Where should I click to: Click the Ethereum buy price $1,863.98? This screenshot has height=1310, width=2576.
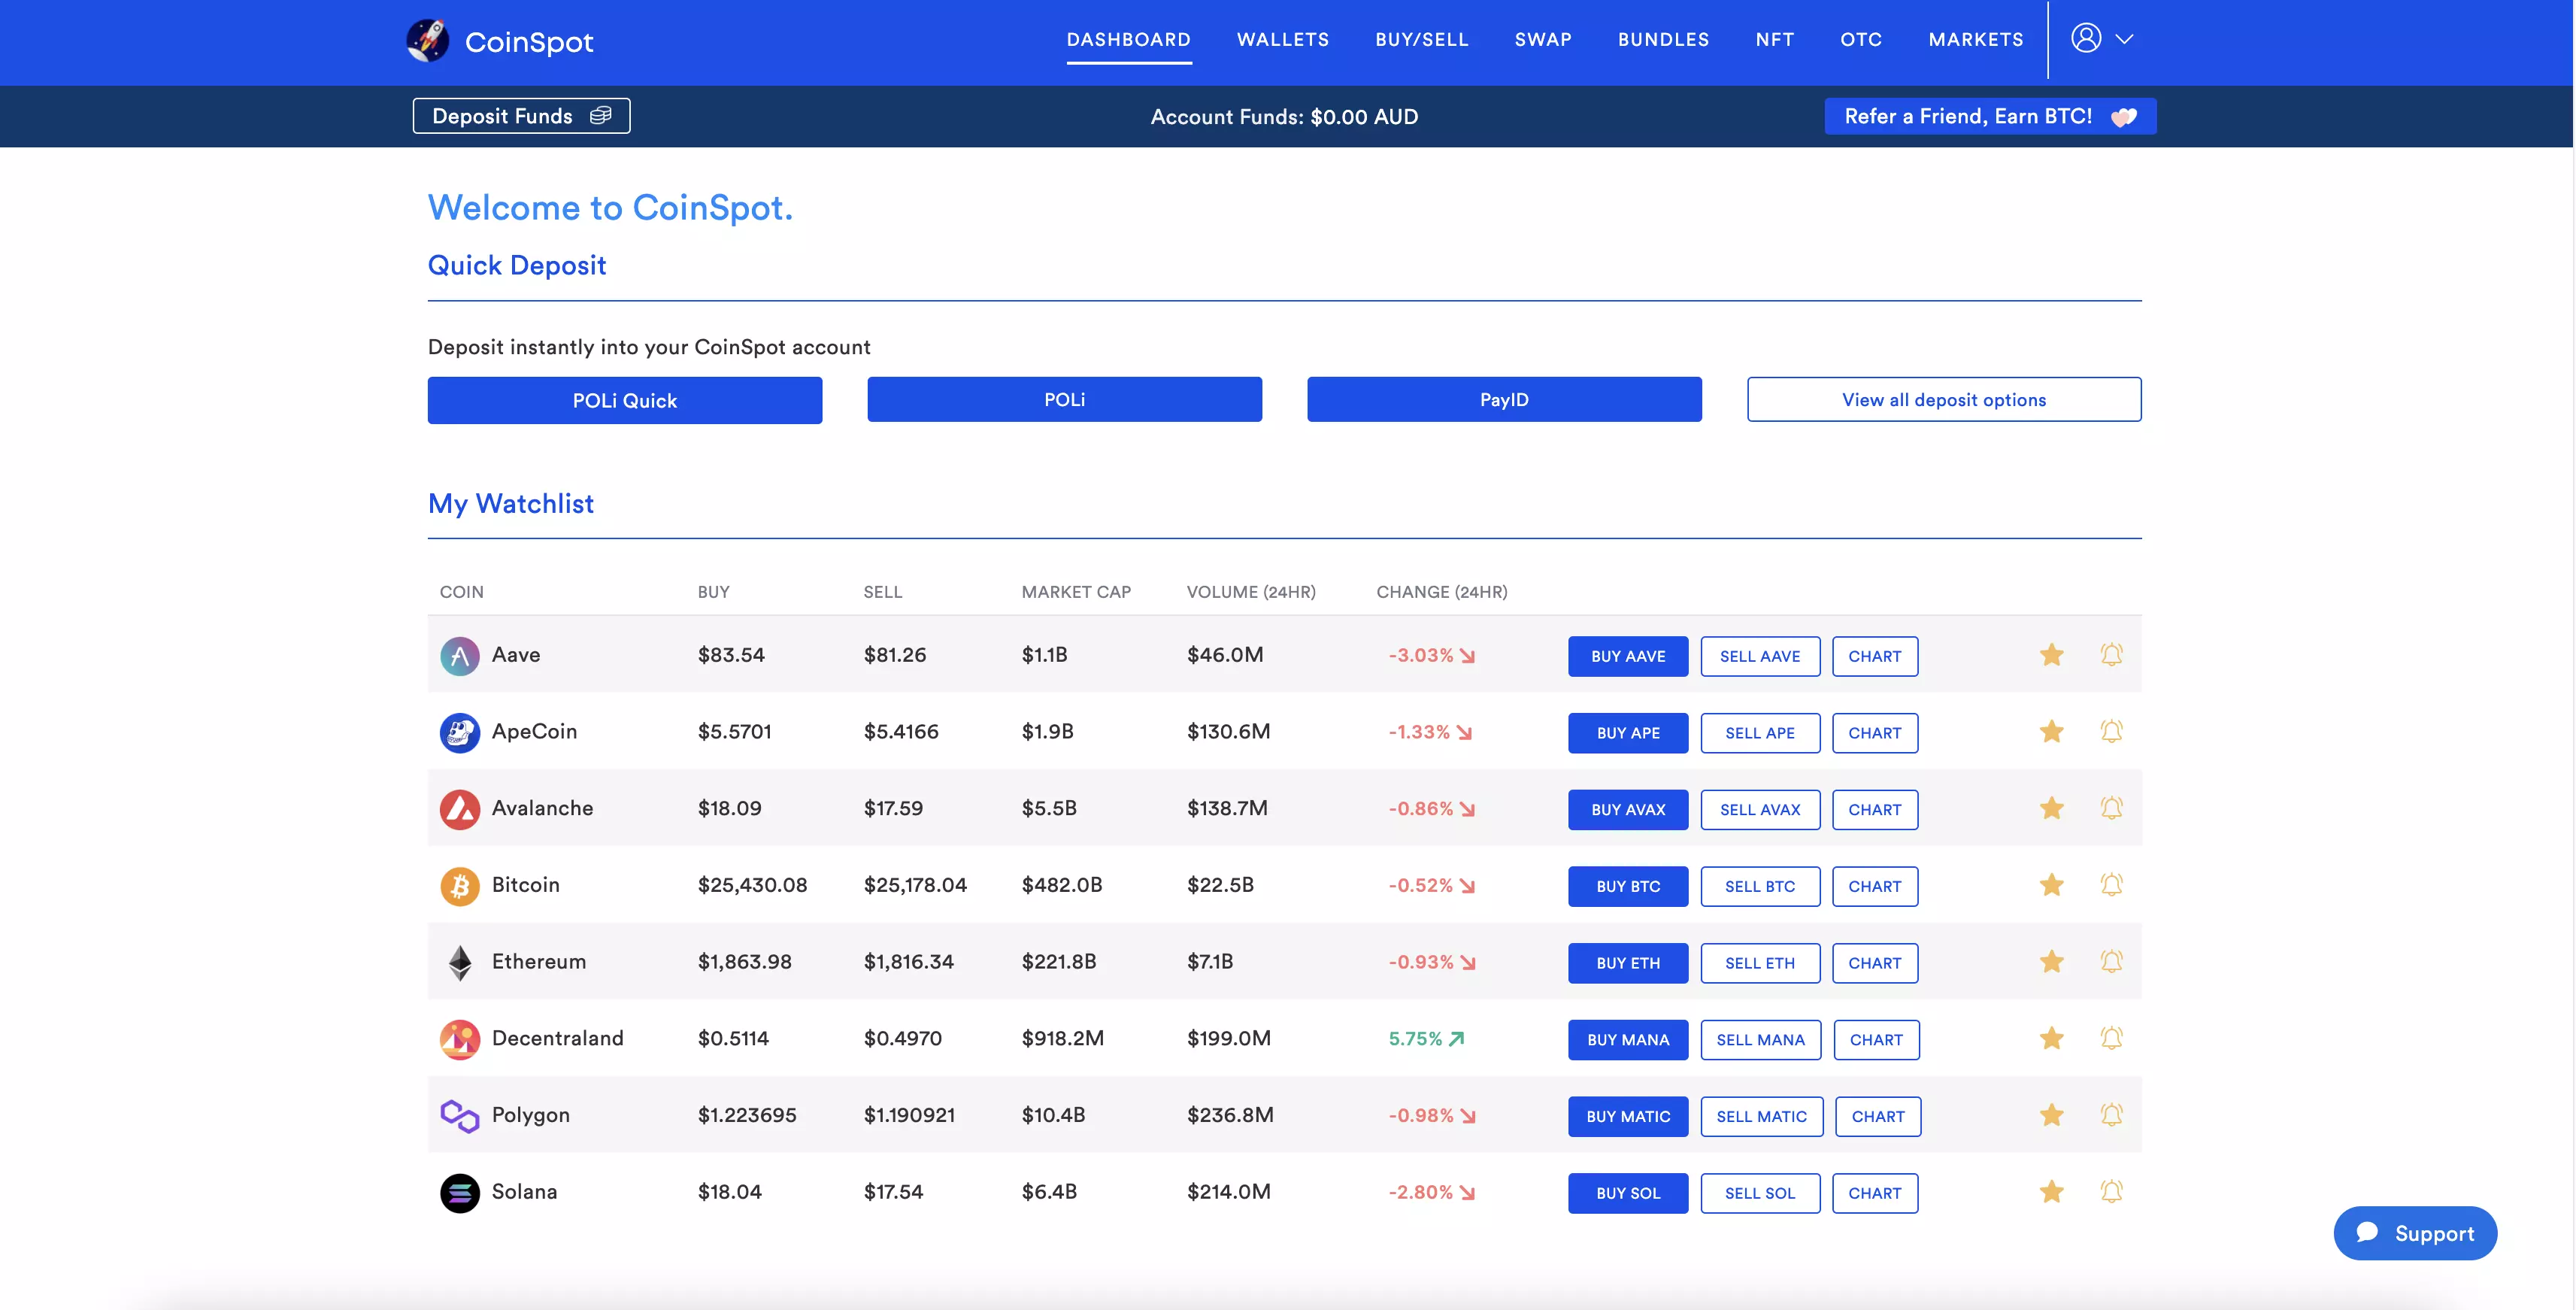point(744,962)
